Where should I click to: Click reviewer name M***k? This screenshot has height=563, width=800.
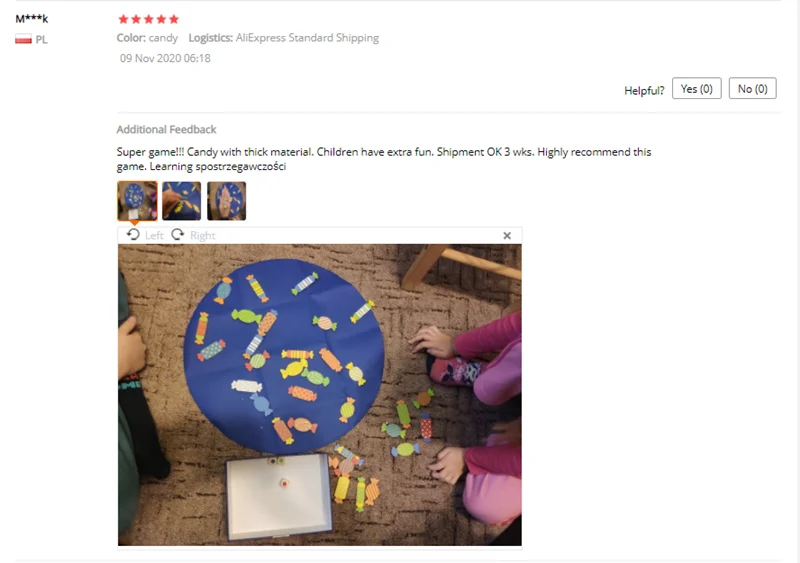(x=32, y=19)
